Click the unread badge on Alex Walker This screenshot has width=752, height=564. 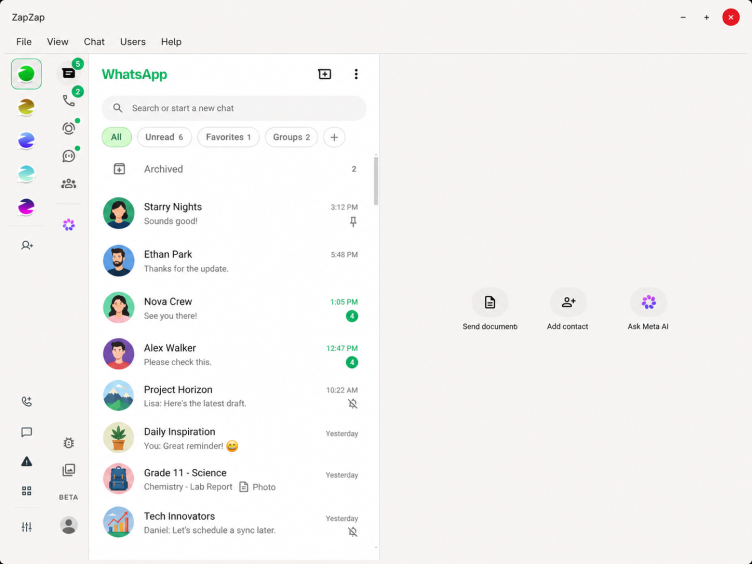click(352, 362)
